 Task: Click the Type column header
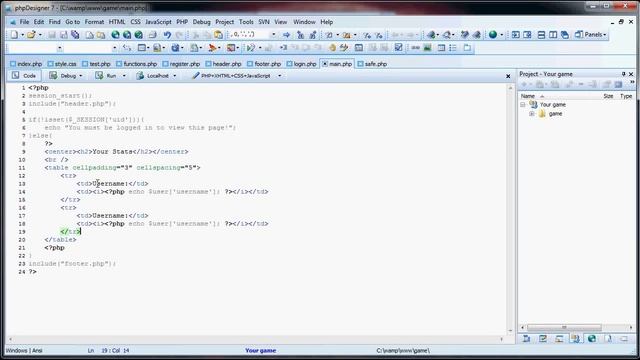626,96
